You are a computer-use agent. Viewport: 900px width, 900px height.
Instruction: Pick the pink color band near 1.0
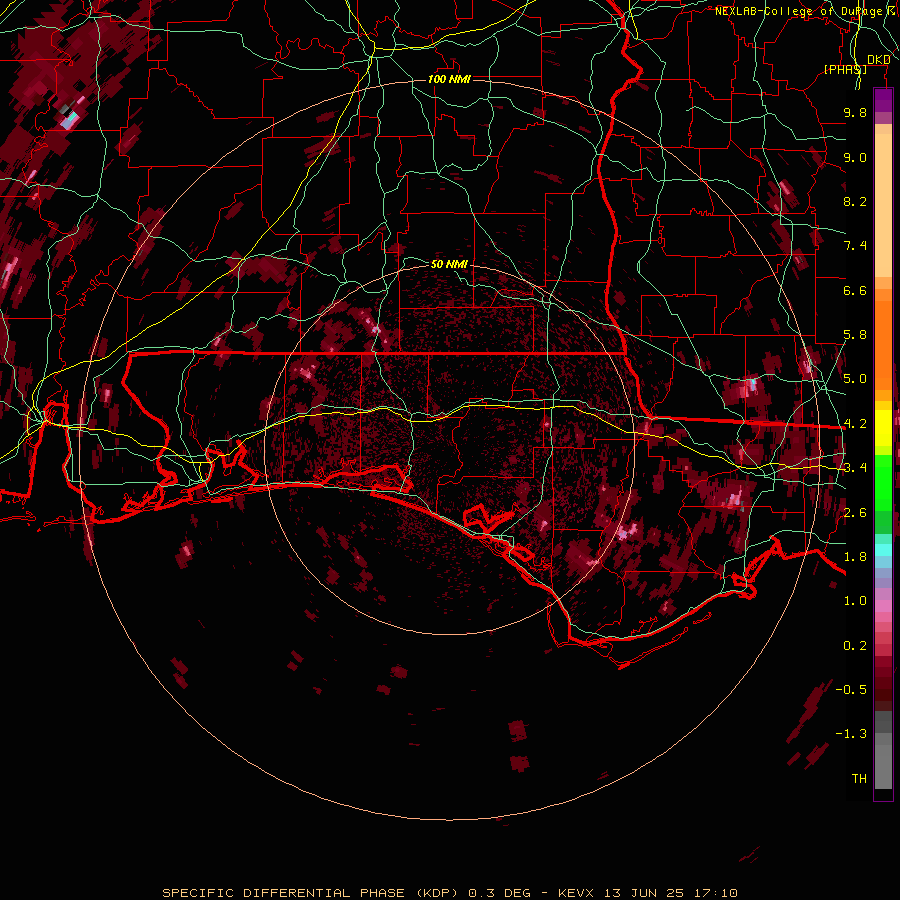883,605
